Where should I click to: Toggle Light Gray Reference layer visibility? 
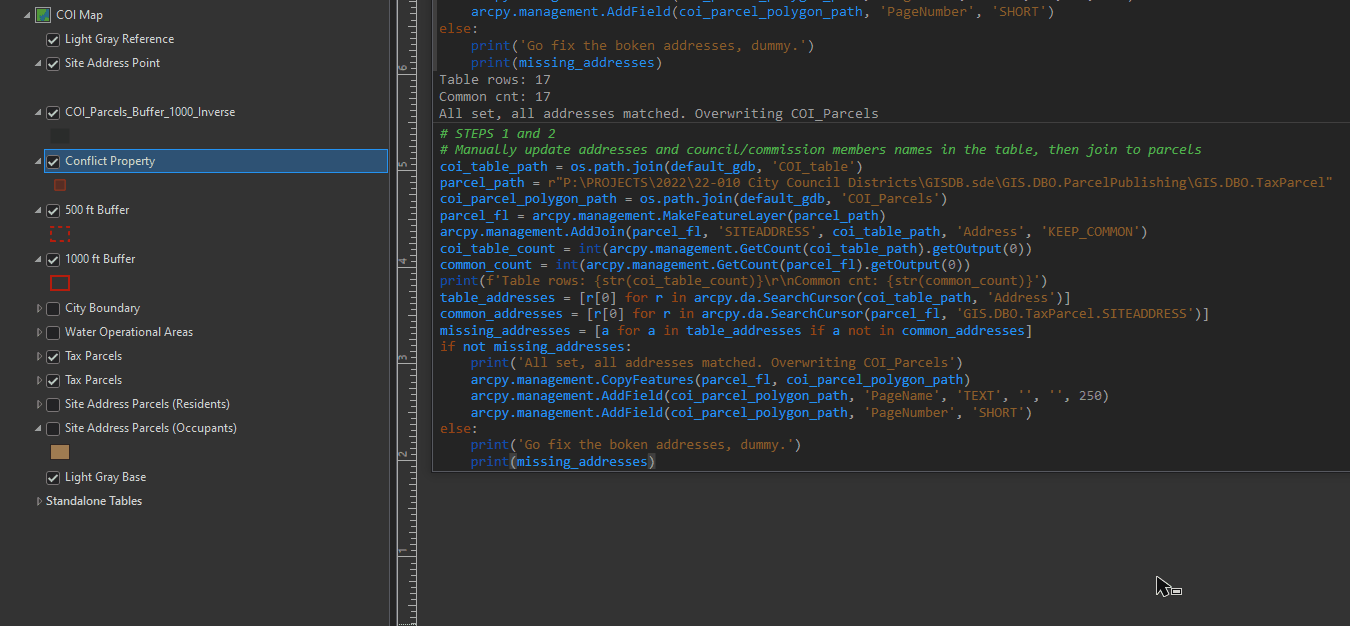pos(53,40)
